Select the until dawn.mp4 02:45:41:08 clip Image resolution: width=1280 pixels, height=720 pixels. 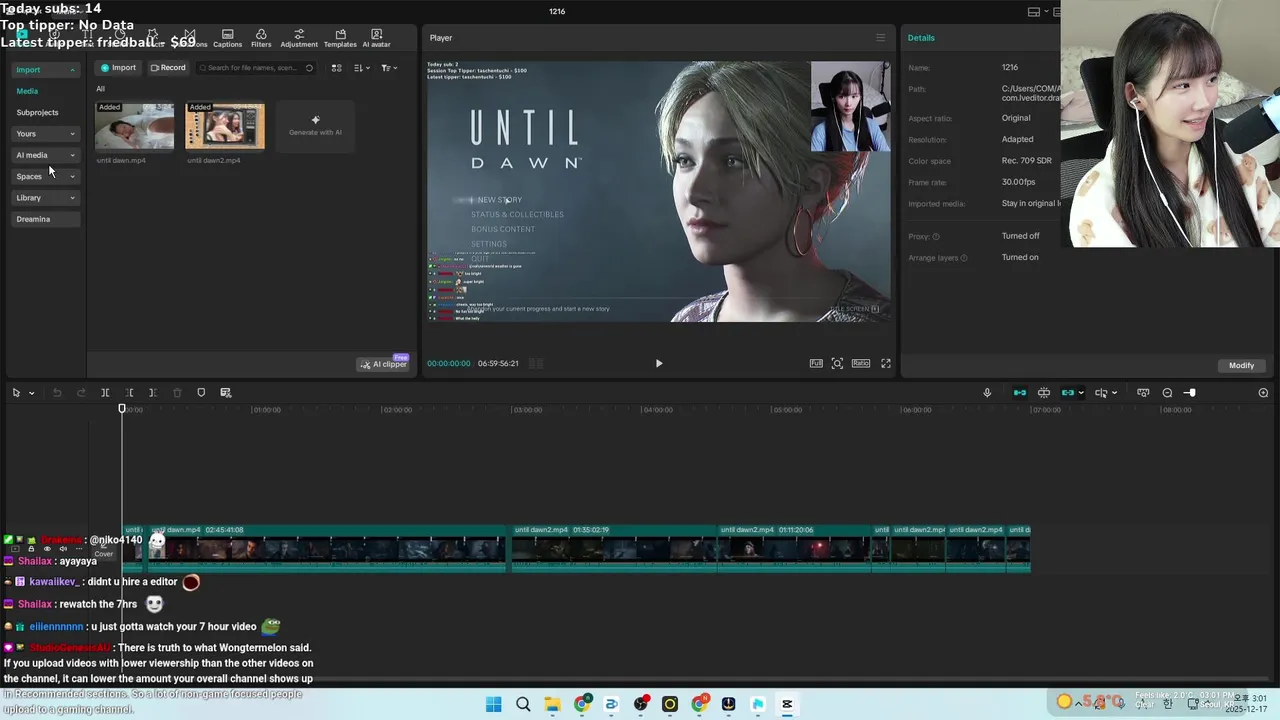pos(327,549)
